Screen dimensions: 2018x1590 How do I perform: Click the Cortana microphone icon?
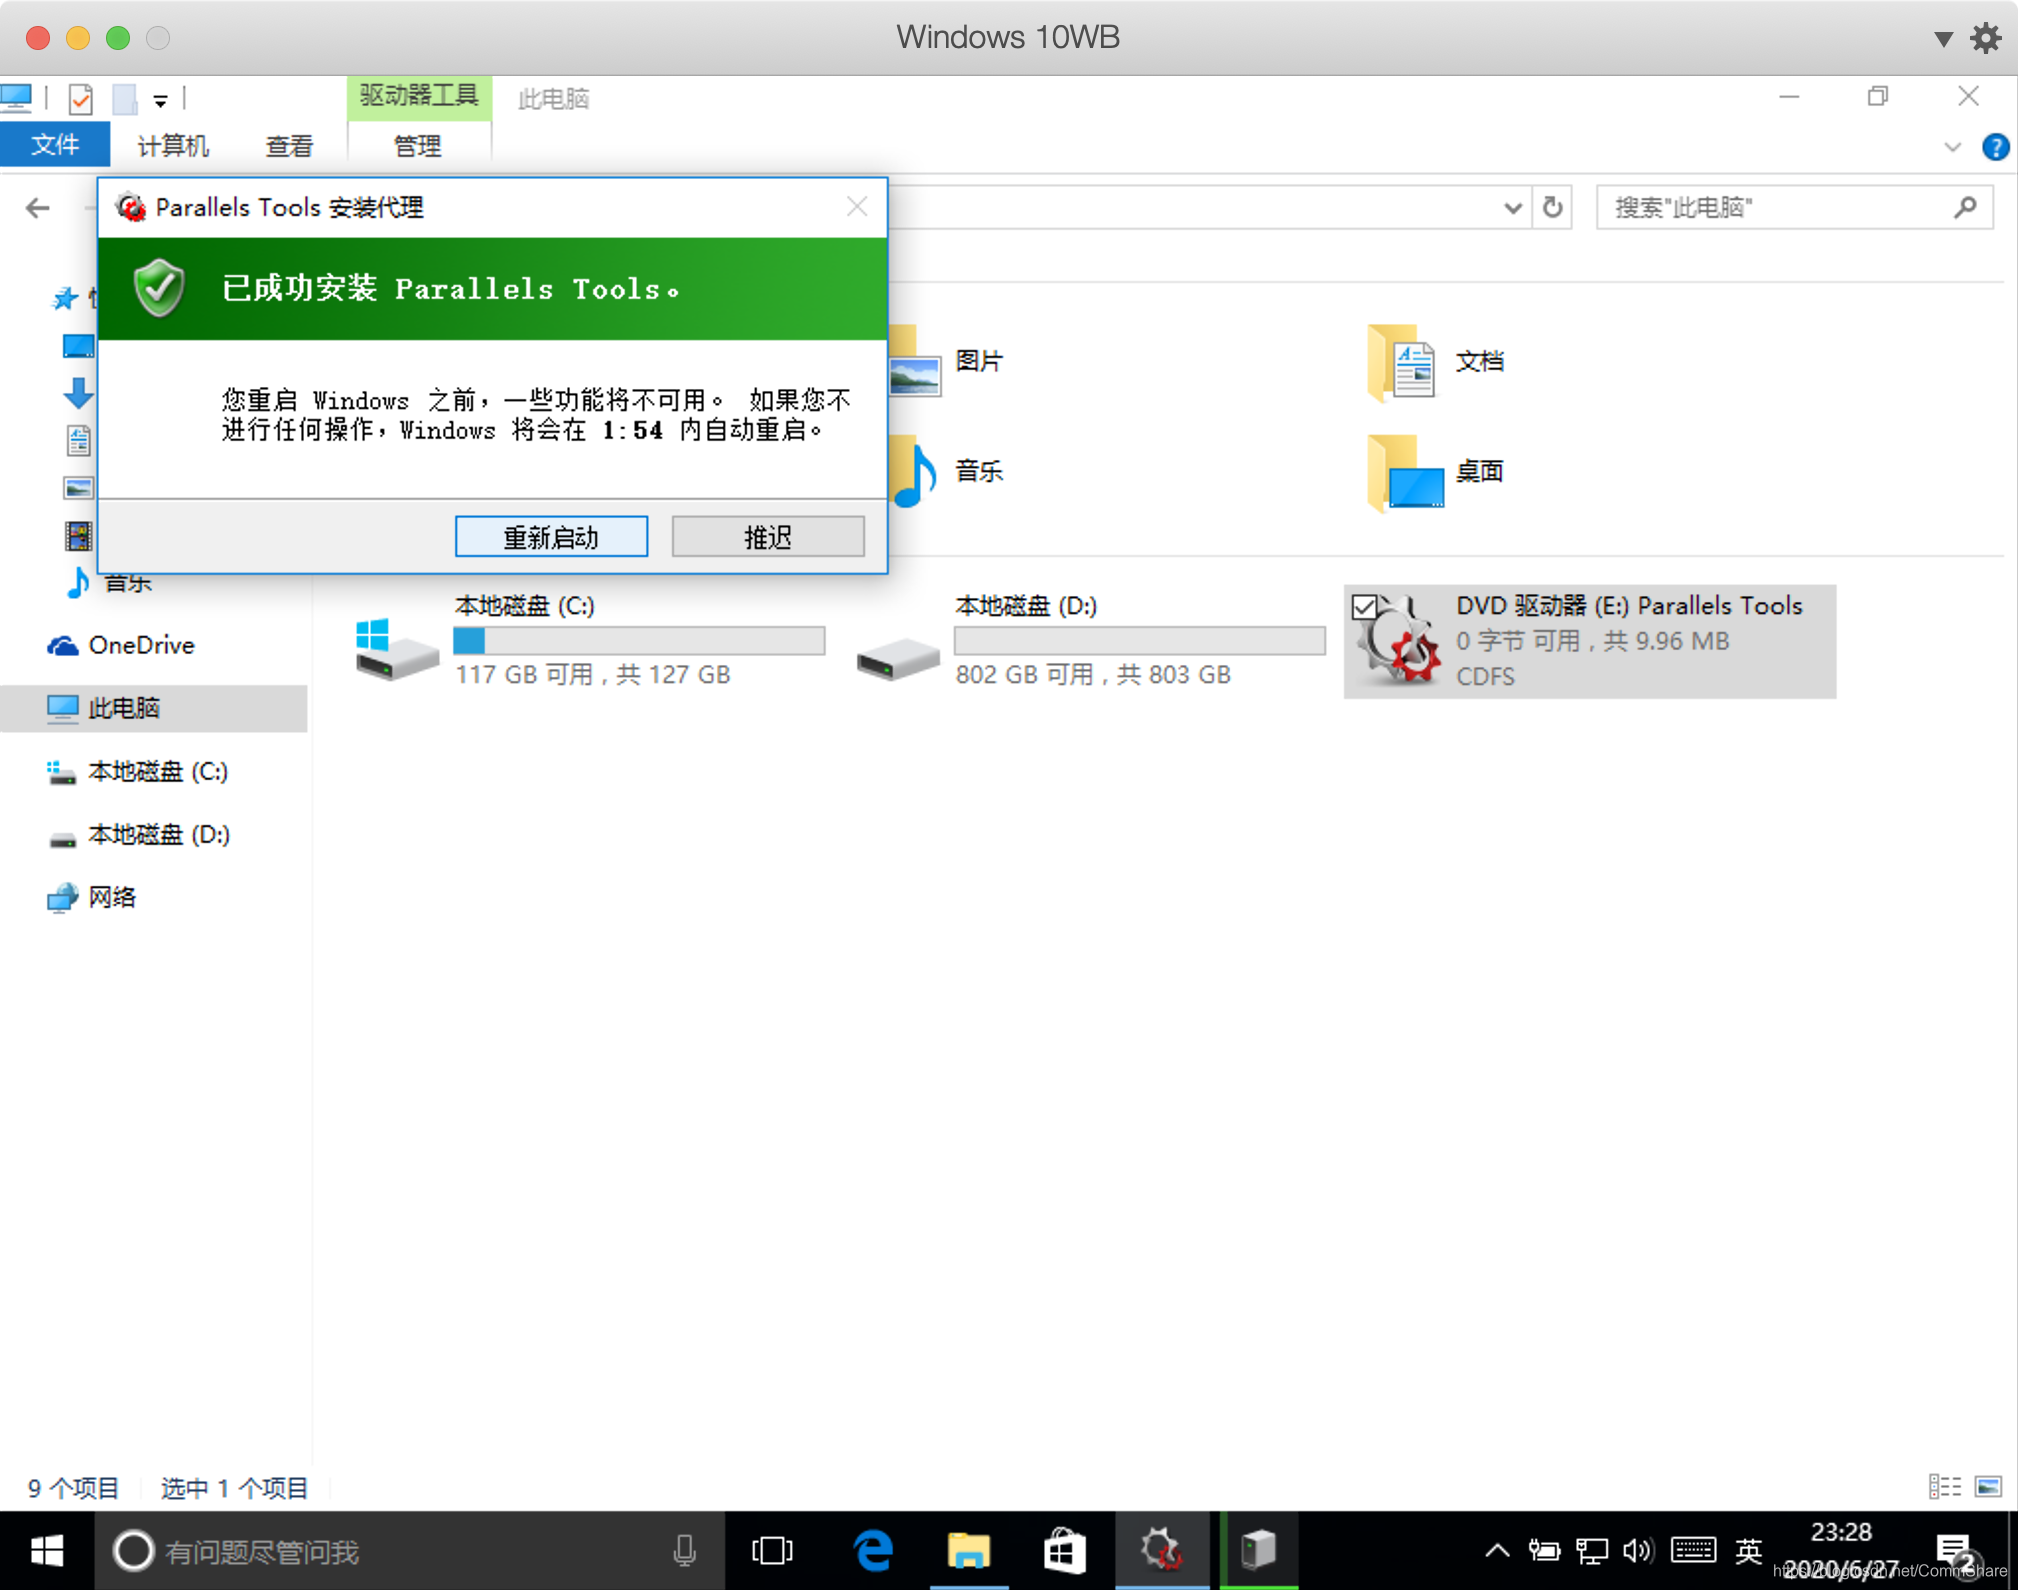click(x=684, y=1551)
